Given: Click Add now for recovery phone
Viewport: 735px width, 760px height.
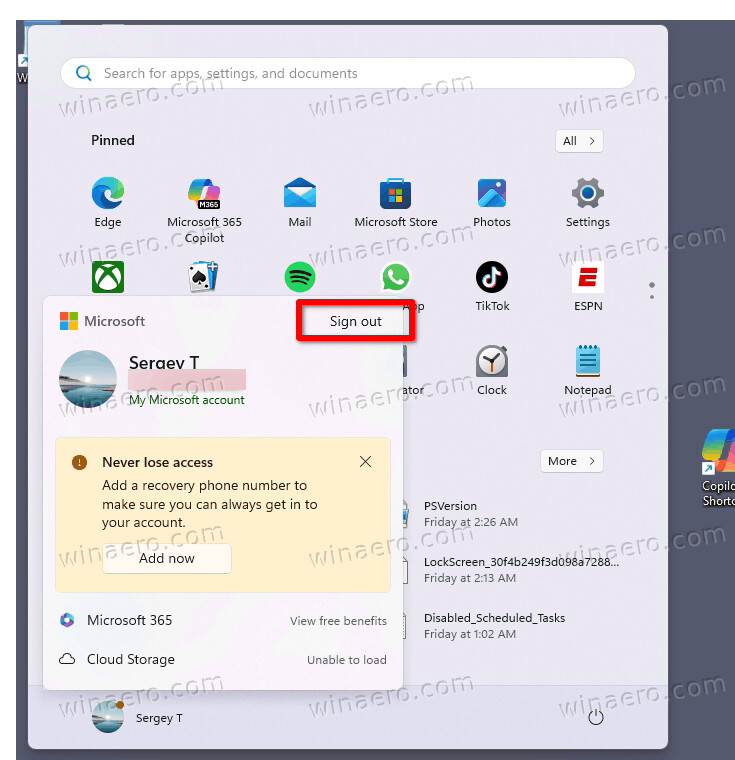Looking at the screenshot, I should [167, 558].
